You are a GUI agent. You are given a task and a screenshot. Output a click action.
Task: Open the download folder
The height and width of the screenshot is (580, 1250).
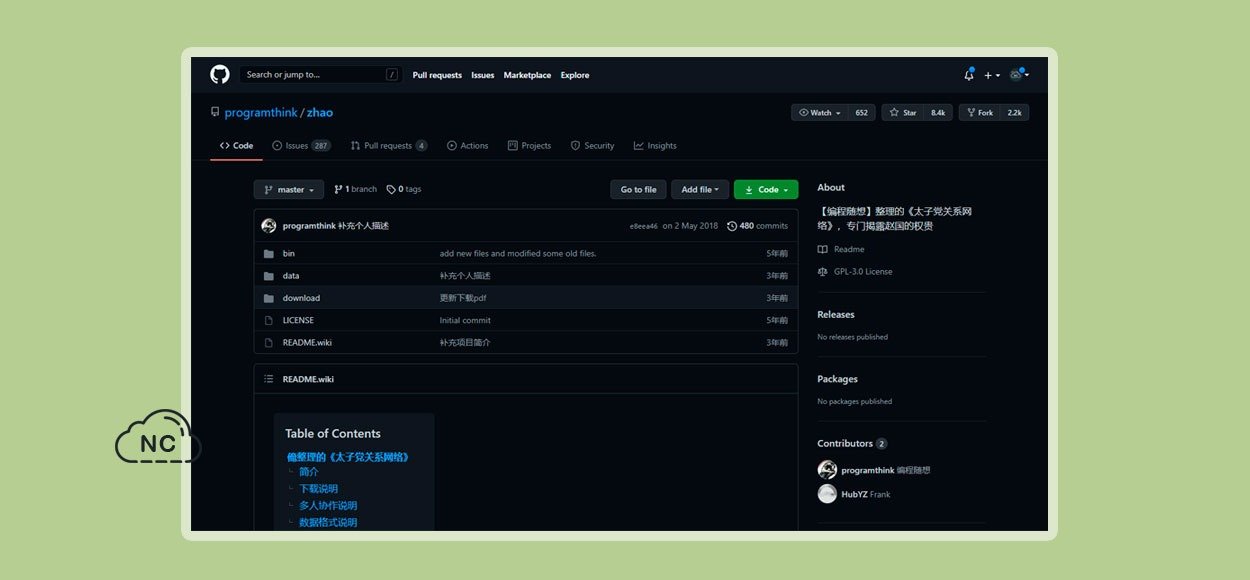(301, 298)
